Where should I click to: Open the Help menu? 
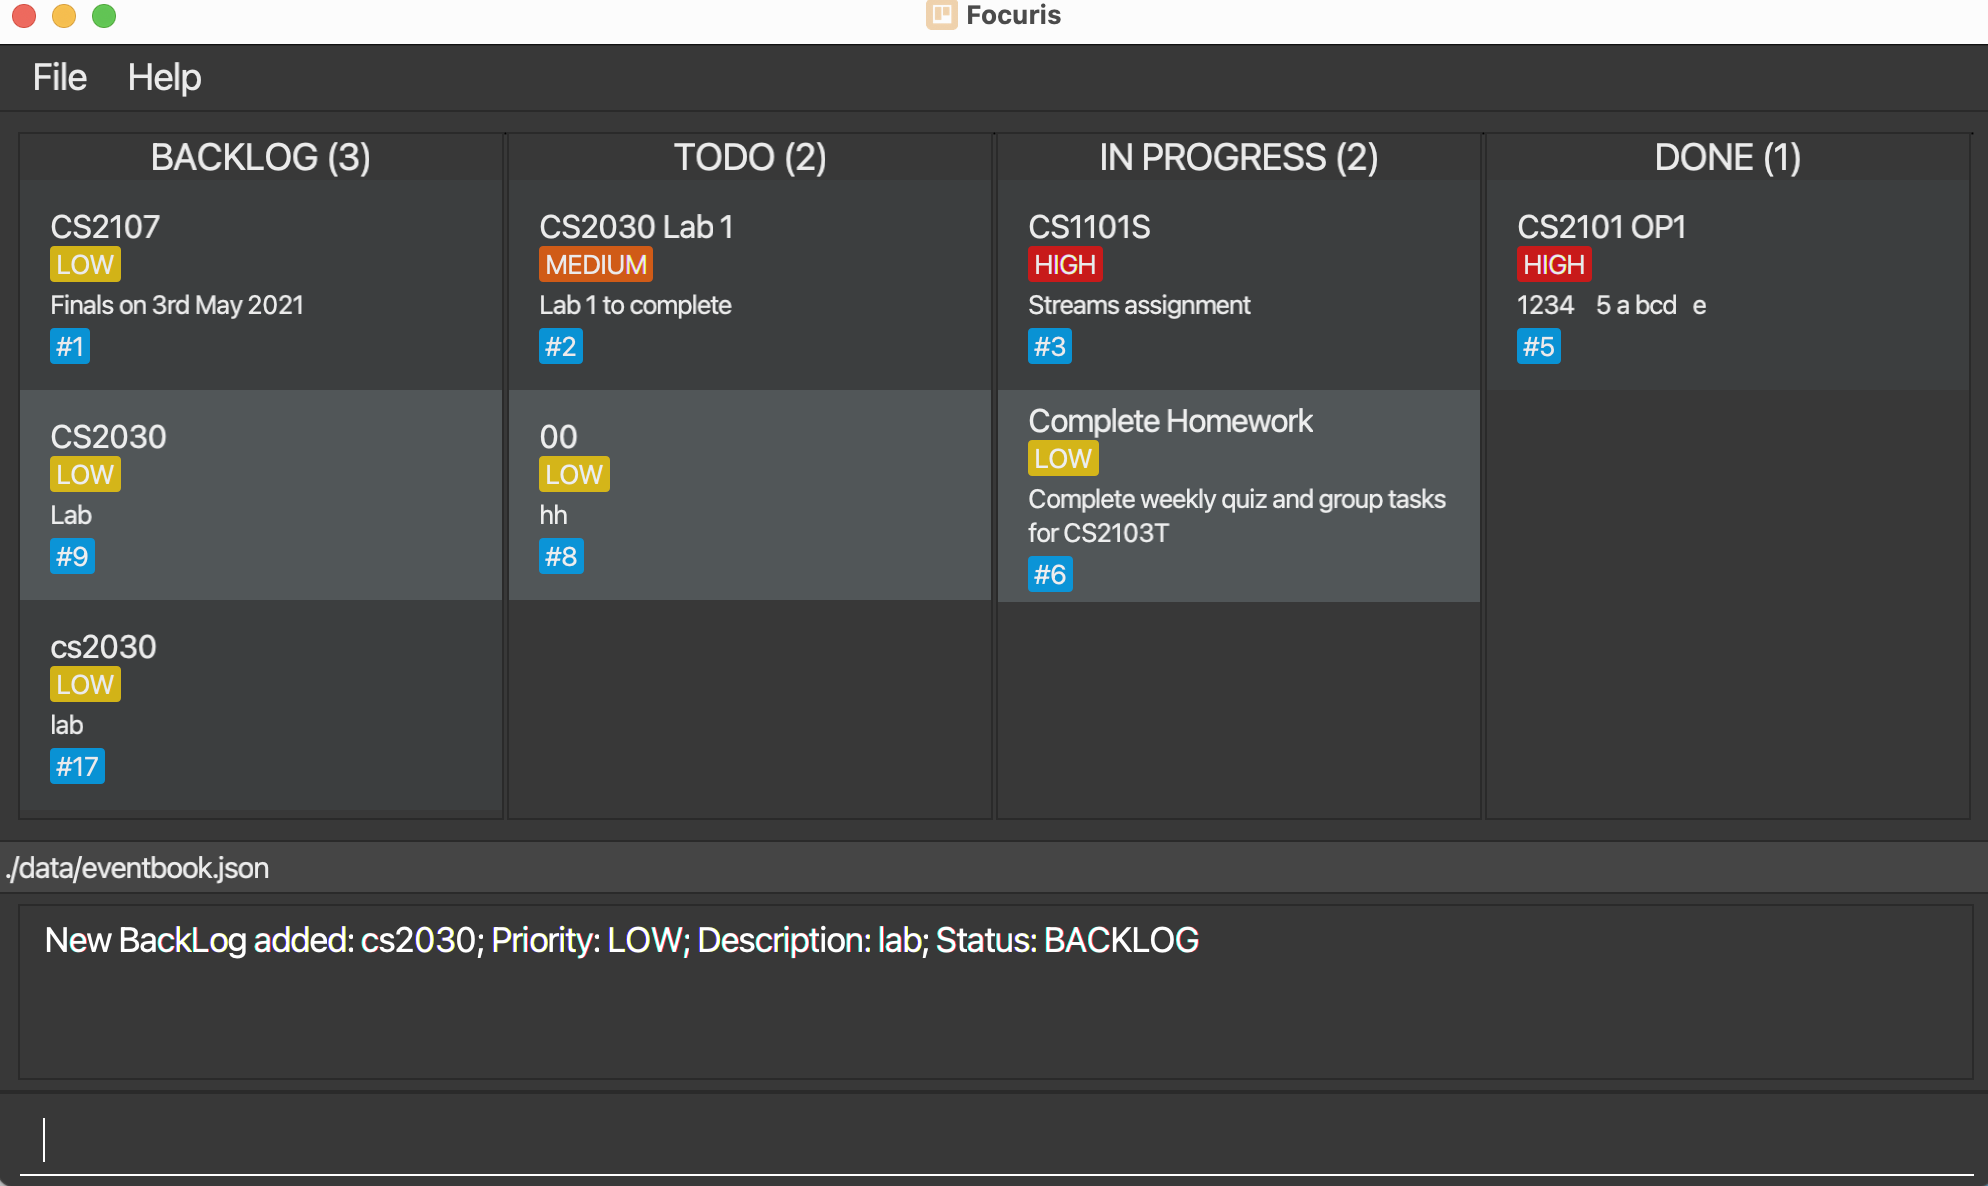[x=164, y=77]
